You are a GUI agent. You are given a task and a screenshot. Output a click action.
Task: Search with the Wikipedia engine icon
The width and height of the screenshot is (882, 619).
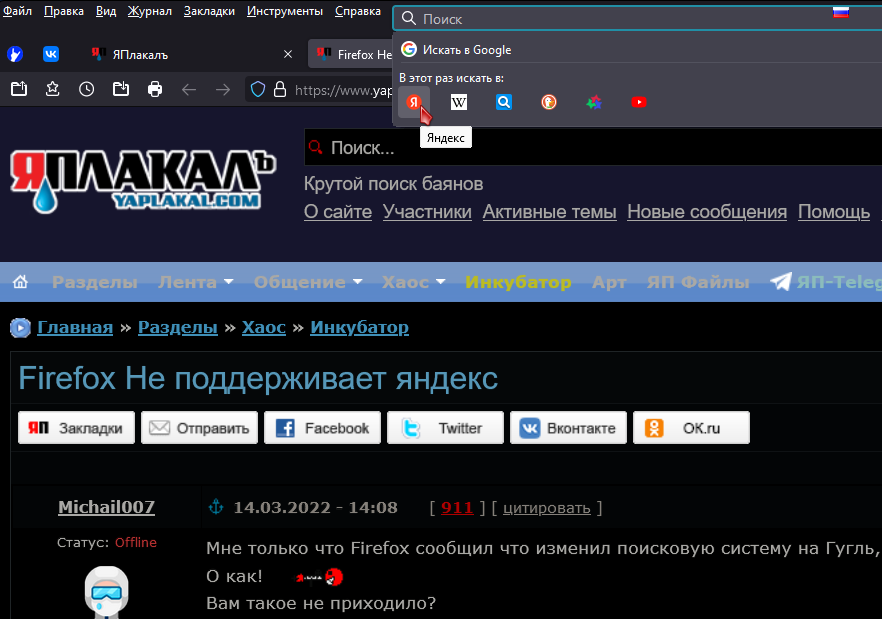459,102
